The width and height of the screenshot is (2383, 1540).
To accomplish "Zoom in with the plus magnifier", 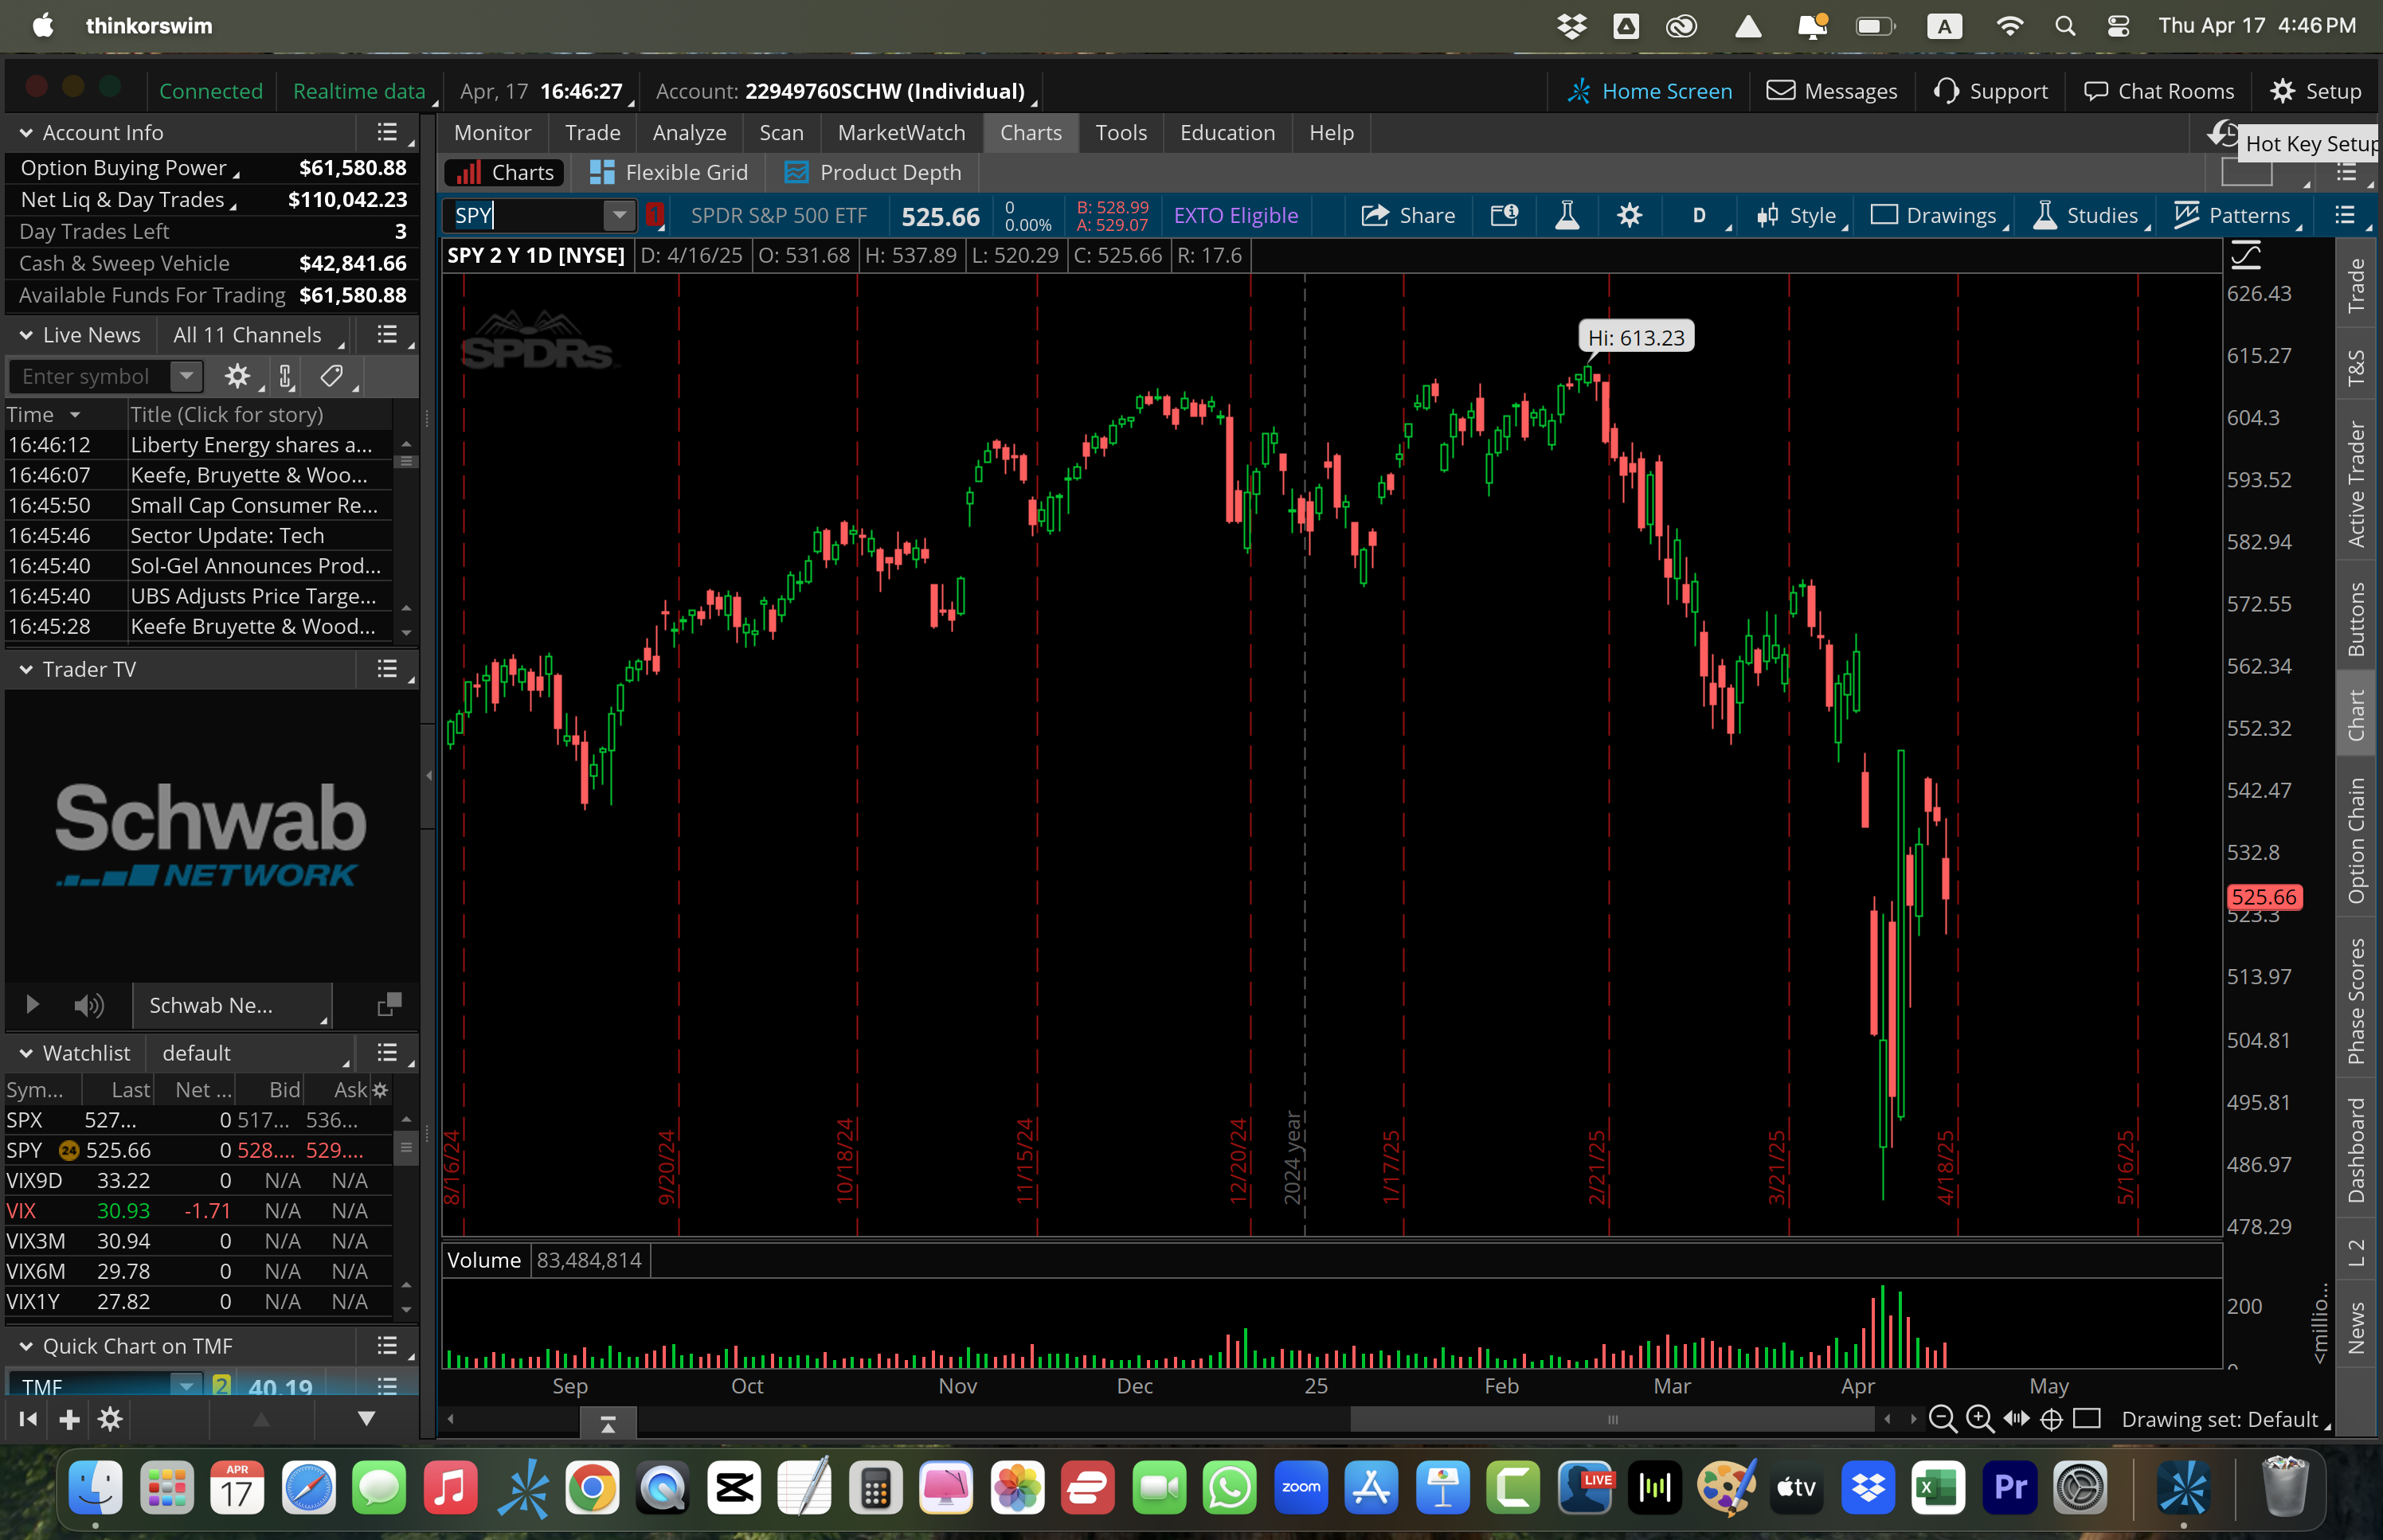I will [x=1979, y=1419].
